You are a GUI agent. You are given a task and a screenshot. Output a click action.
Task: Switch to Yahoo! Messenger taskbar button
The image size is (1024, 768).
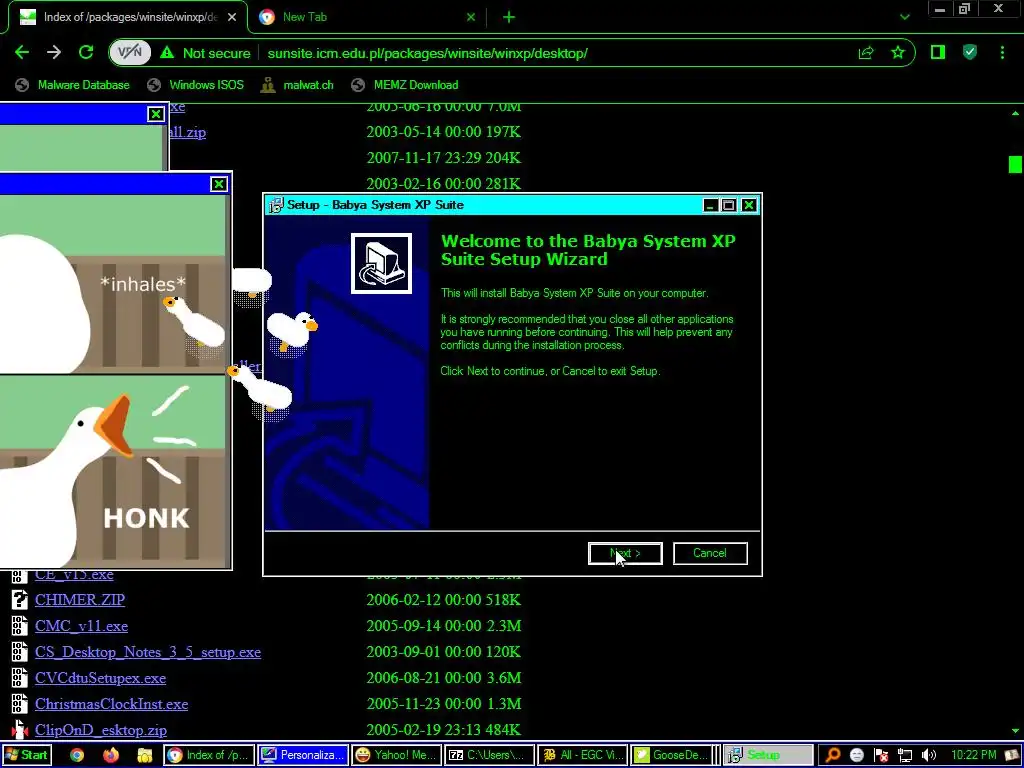click(396, 755)
